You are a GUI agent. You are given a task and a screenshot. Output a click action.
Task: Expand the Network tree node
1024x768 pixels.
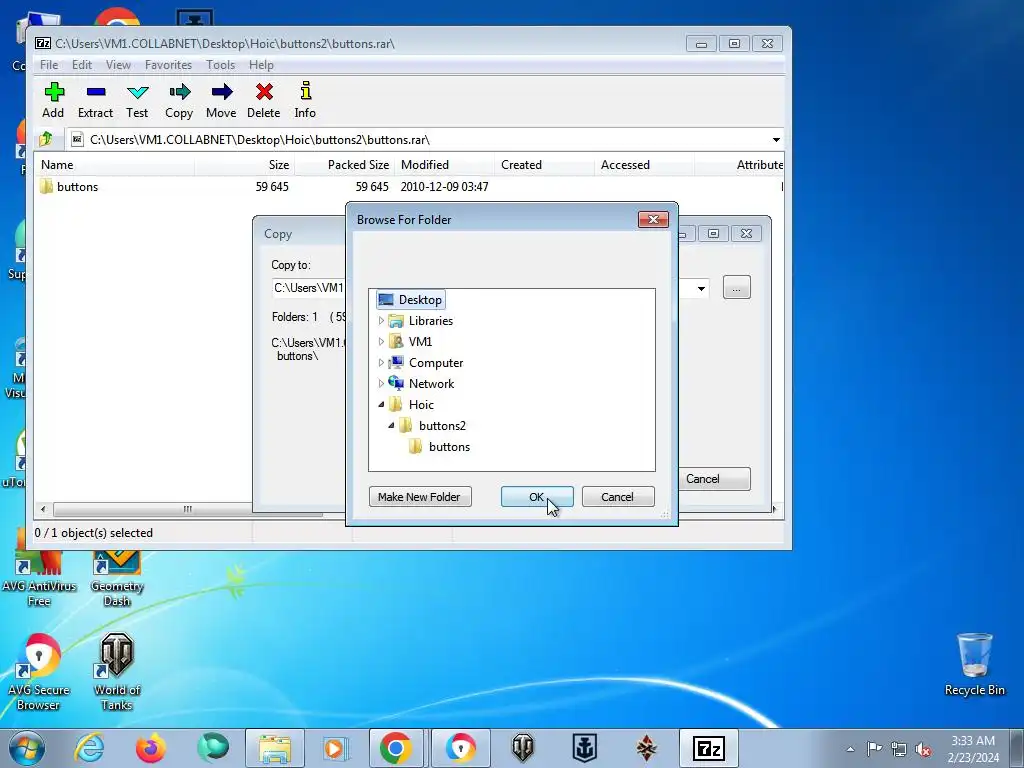381,383
